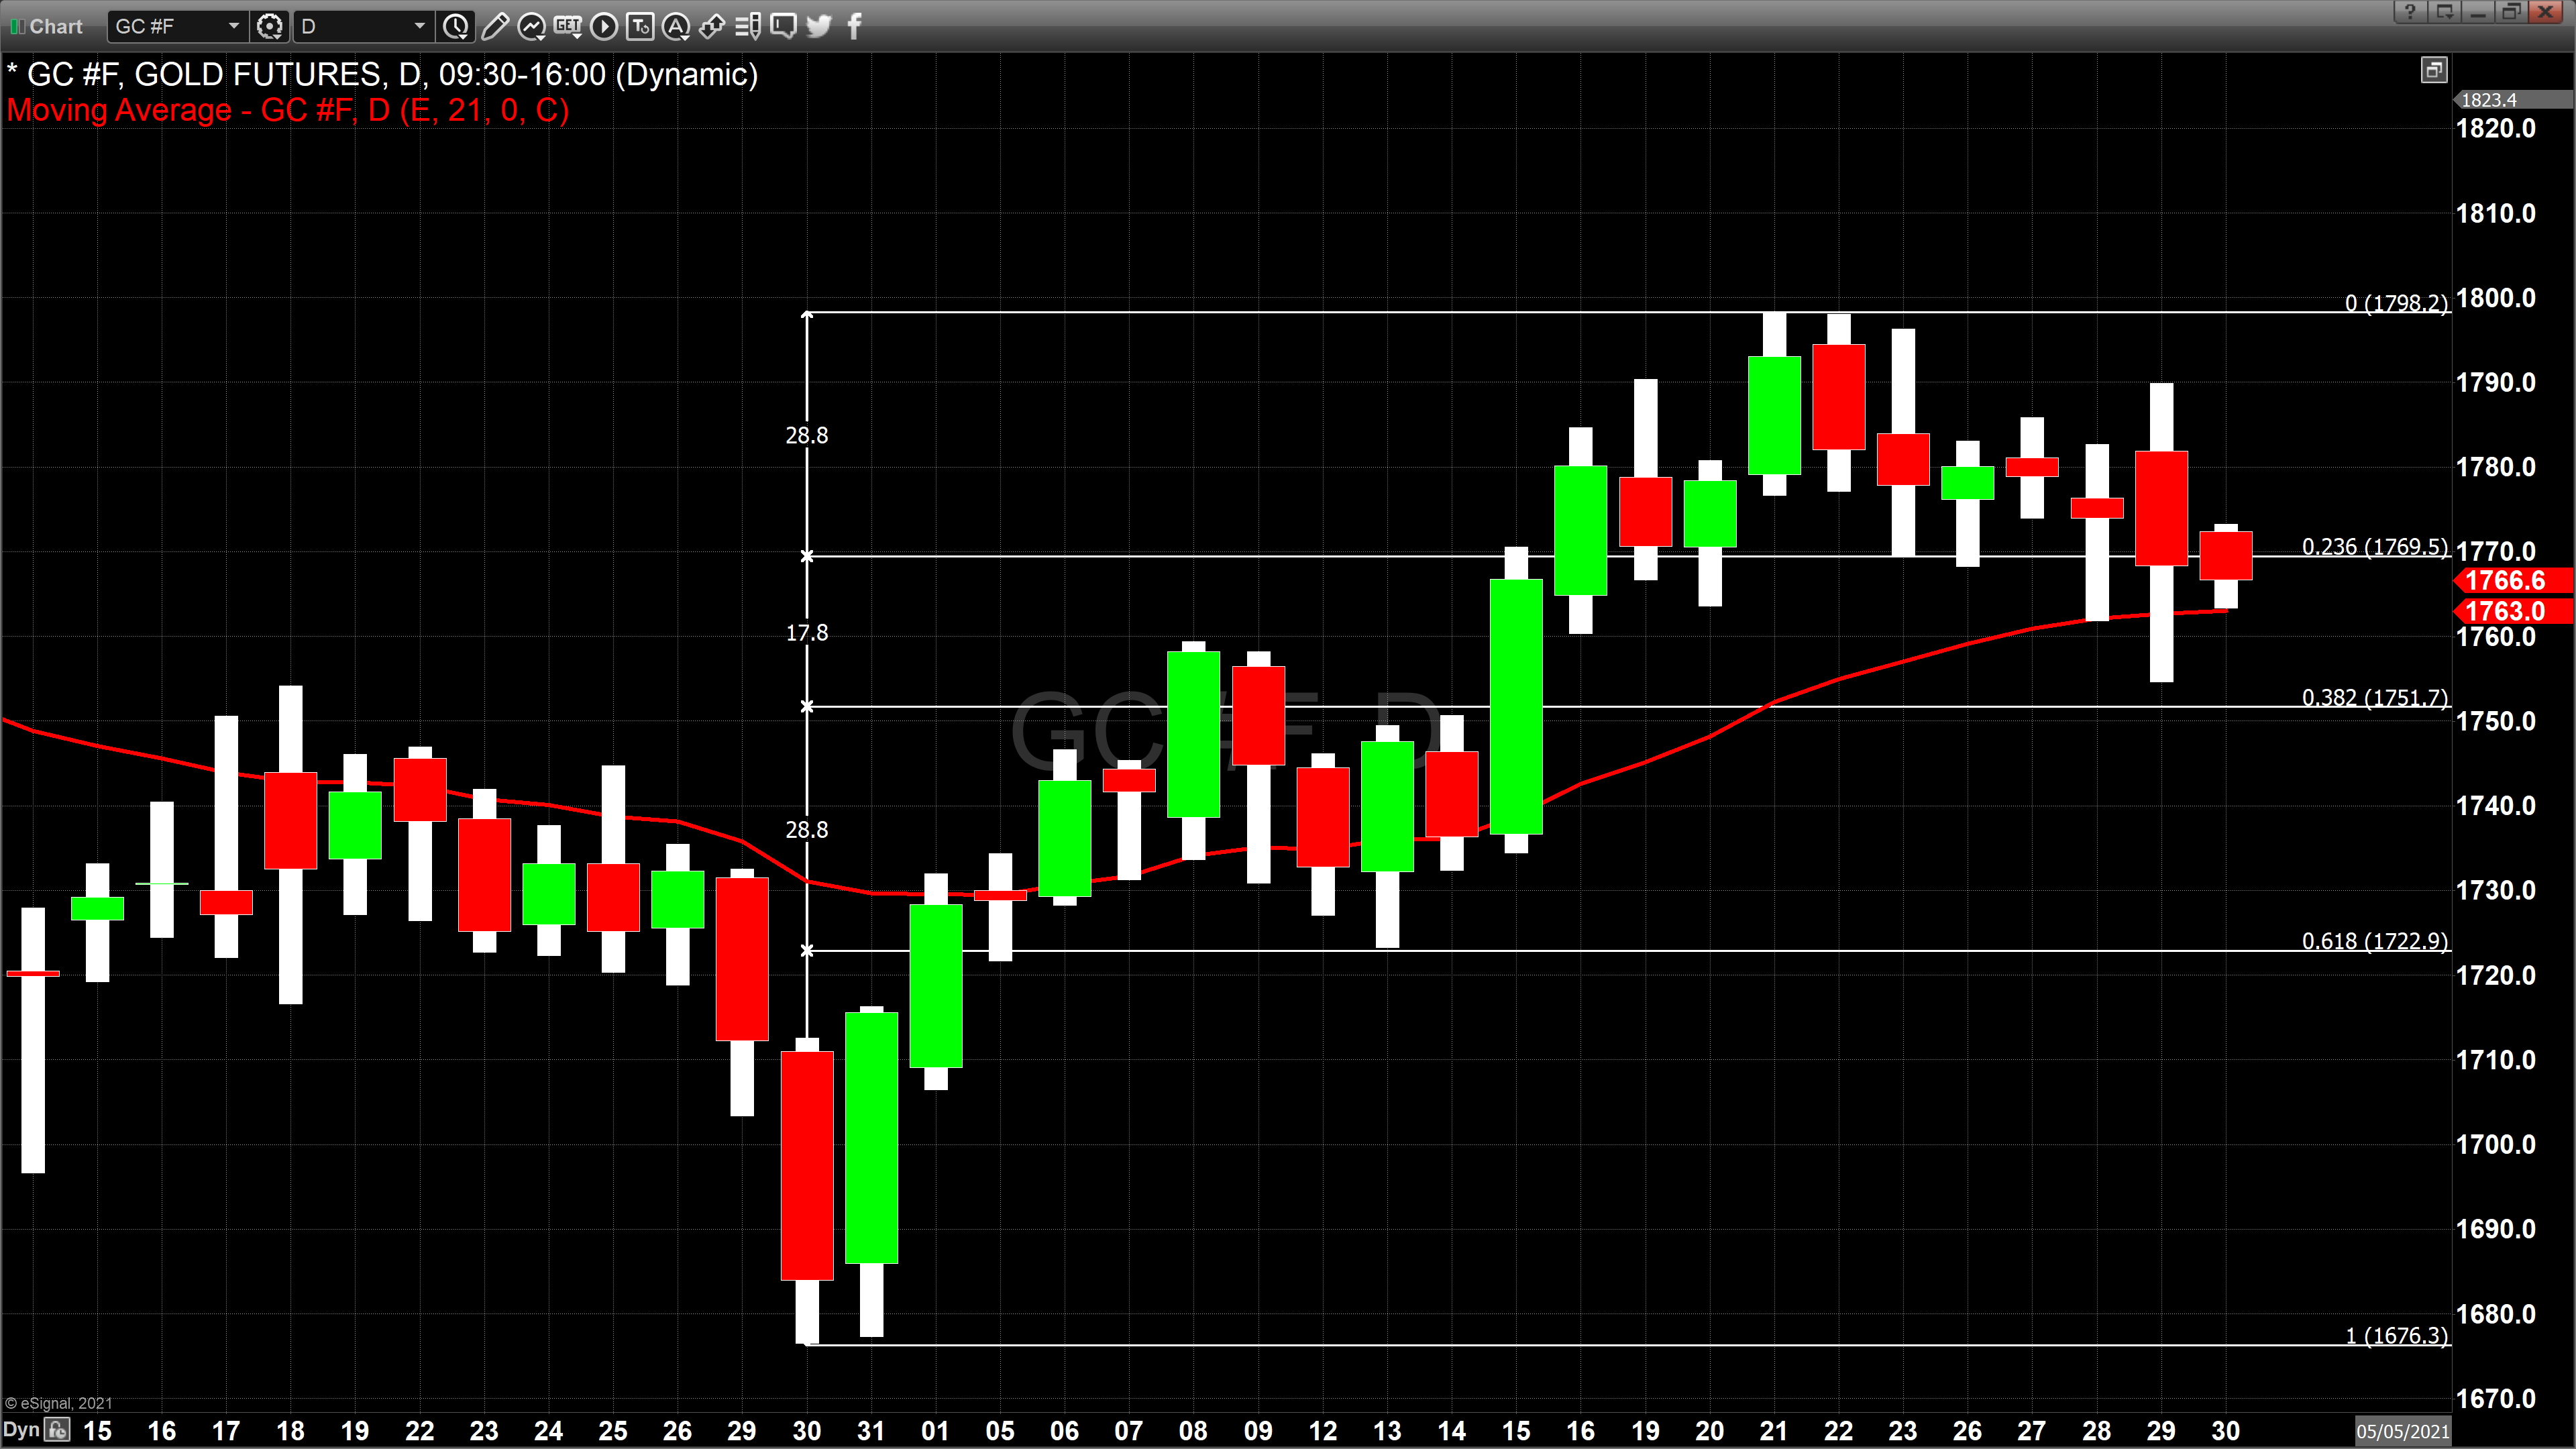Expand the GC #F symbol dropdown
2576x1449 pixels.
[x=233, y=26]
